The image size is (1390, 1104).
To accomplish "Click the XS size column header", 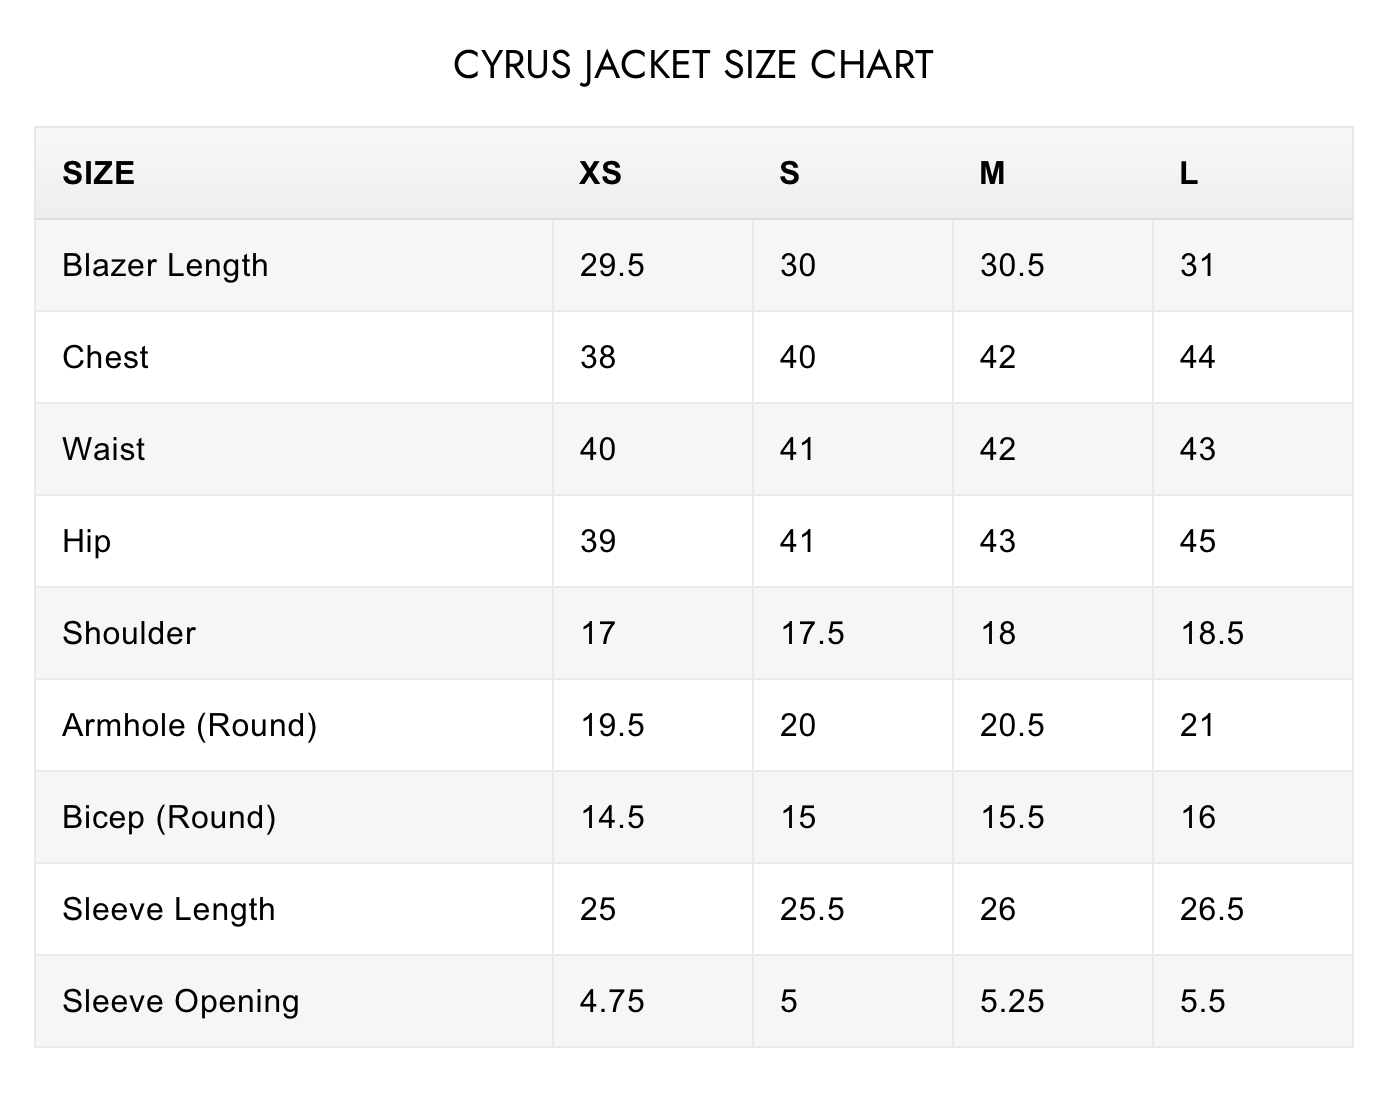I will (x=600, y=173).
